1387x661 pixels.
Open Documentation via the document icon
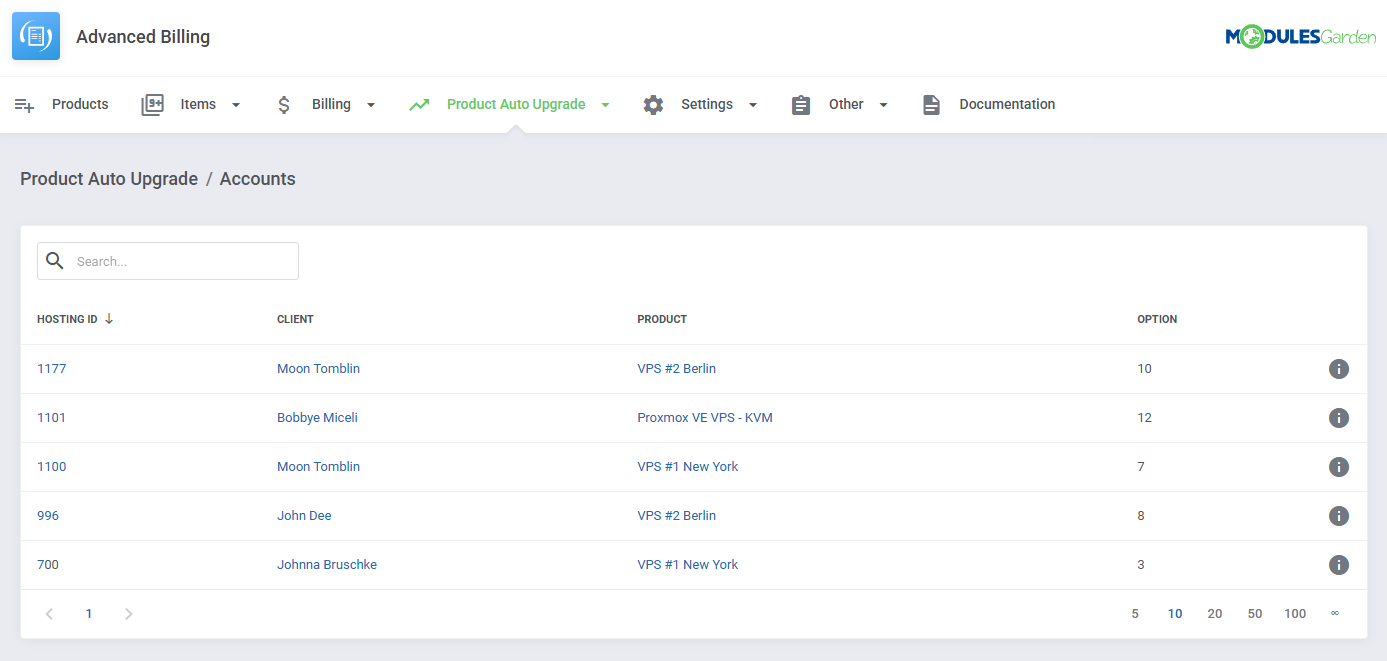[x=931, y=103]
